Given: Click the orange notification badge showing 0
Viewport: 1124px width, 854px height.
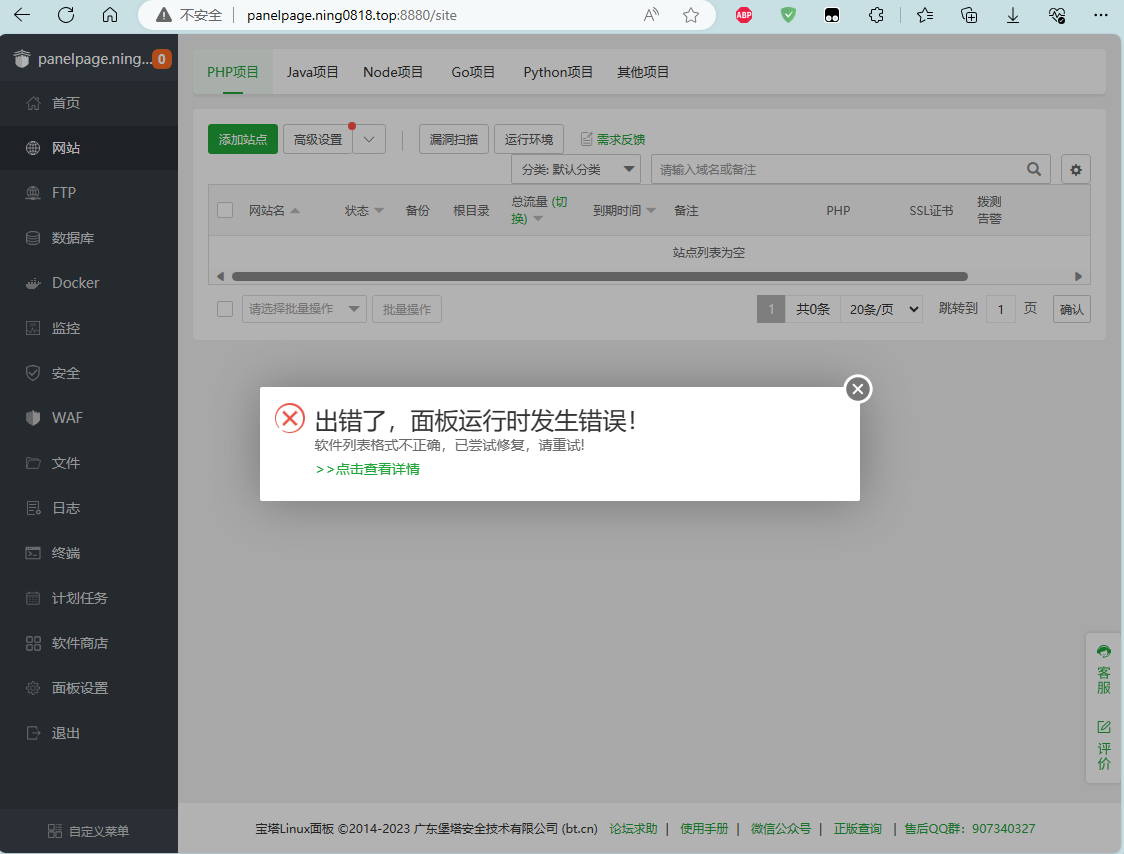Looking at the screenshot, I should tap(161, 59).
